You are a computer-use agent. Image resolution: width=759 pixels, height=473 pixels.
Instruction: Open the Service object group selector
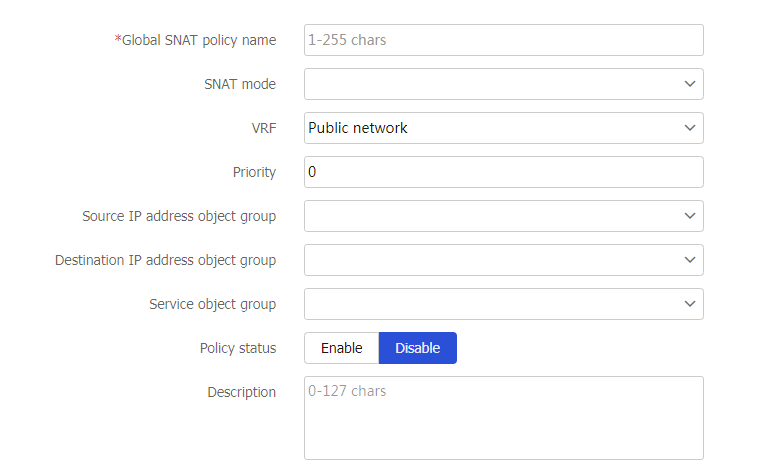(490, 304)
